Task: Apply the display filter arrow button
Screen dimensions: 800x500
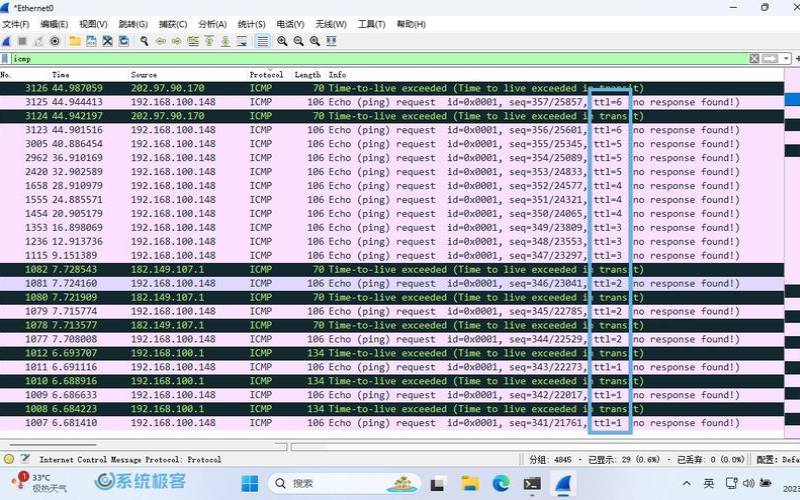Action: pos(770,59)
